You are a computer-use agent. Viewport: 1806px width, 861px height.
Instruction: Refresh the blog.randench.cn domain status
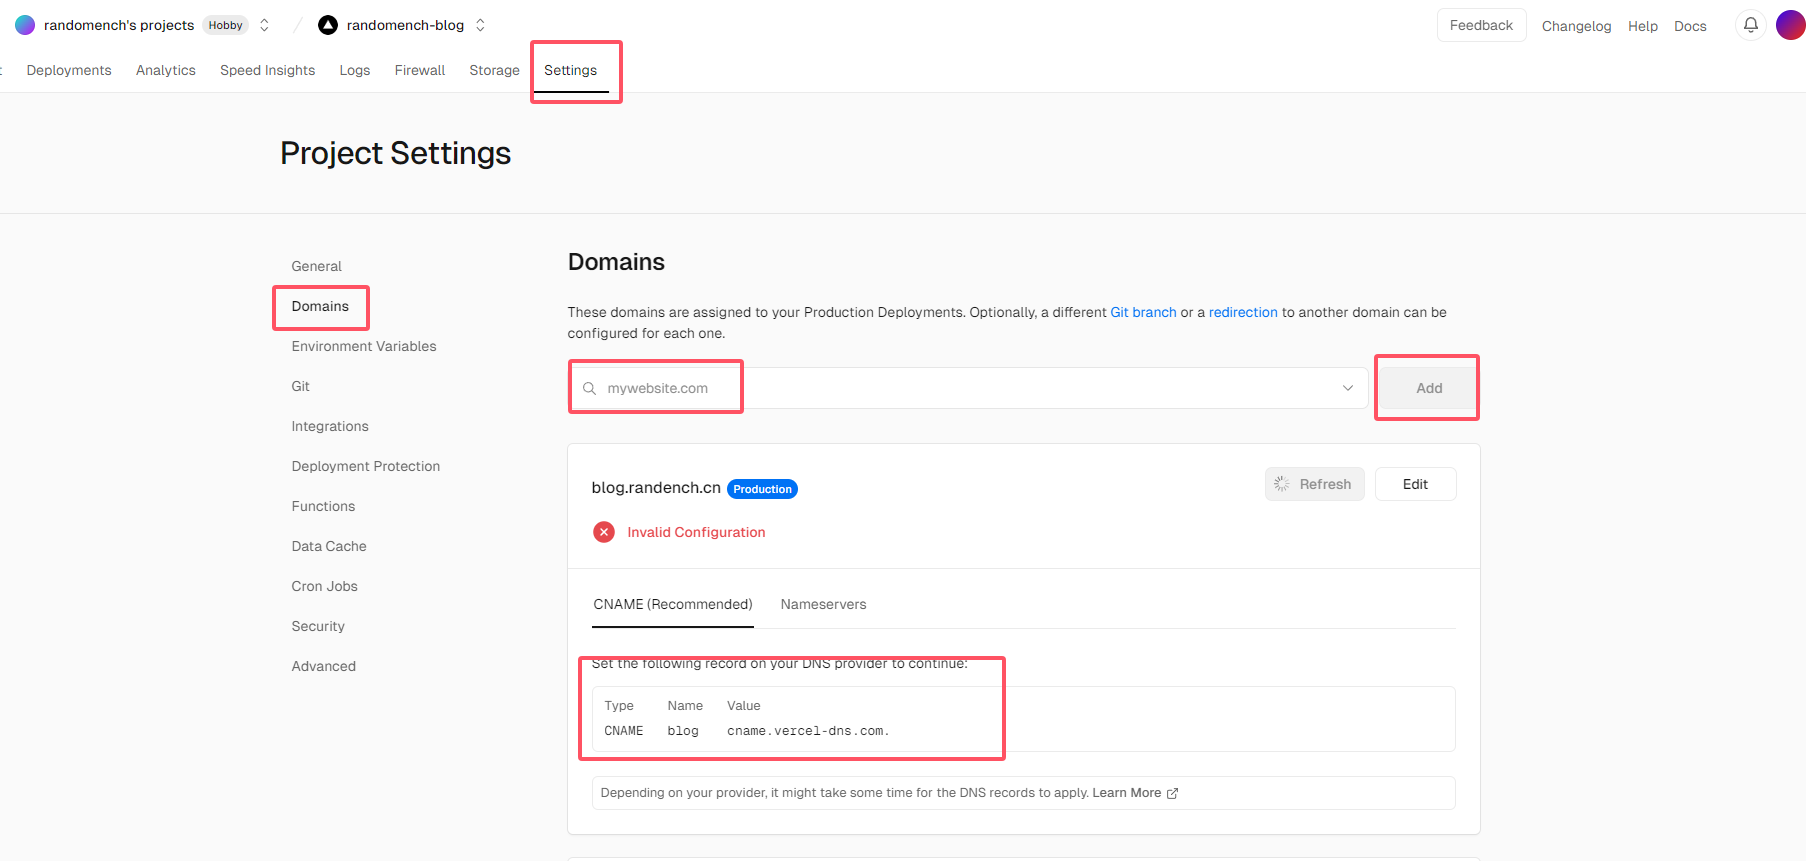coord(1314,484)
